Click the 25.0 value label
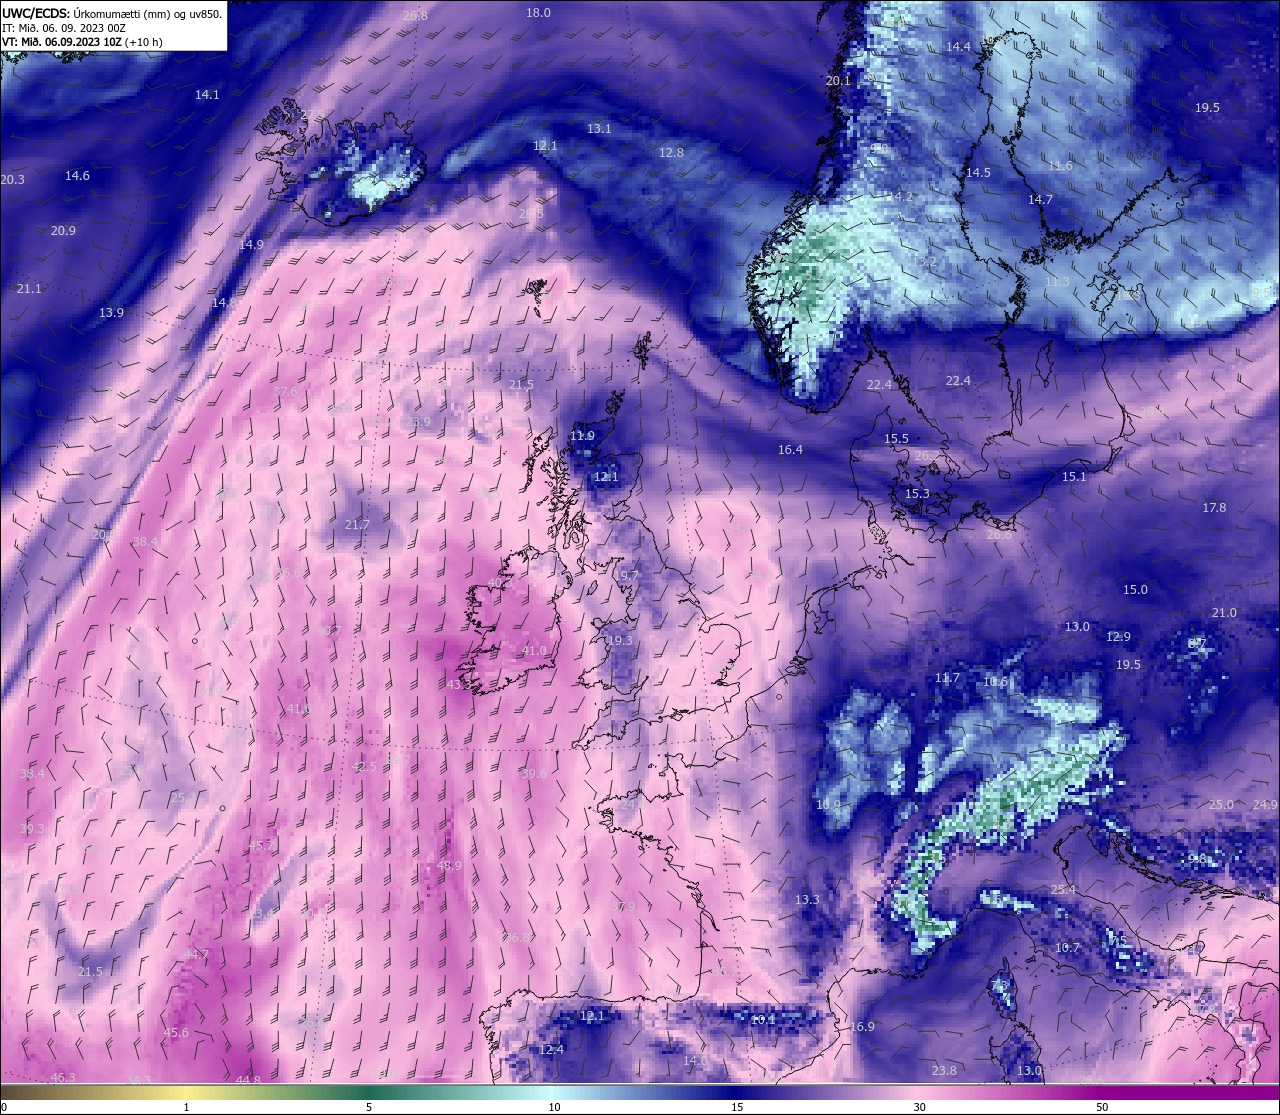The height and width of the screenshot is (1115, 1280). (1221, 805)
